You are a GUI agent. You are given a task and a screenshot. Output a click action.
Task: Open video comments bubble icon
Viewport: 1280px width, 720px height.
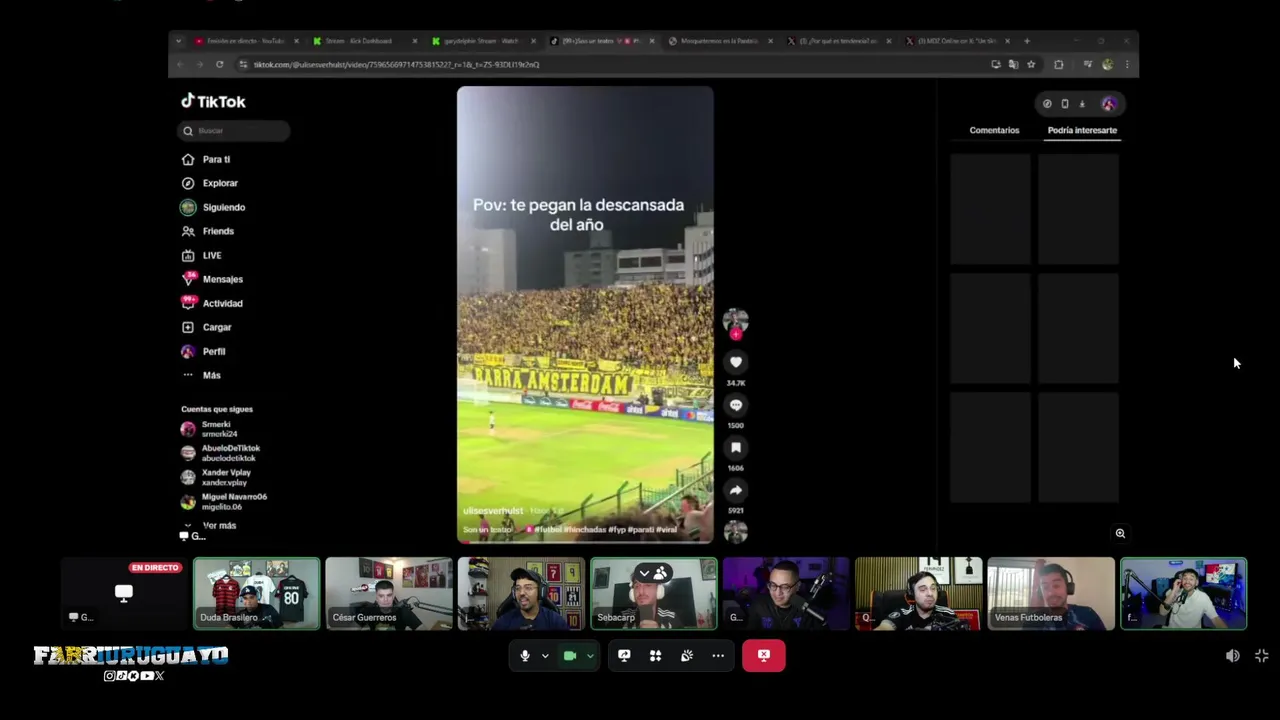(736, 405)
